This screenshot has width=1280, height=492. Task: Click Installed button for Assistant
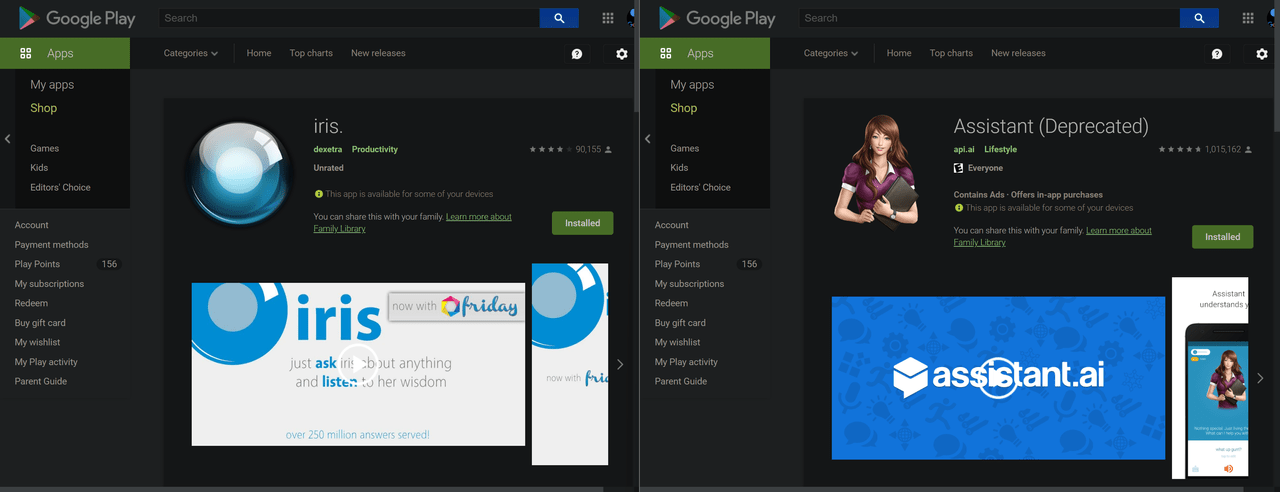pos(1222,237)
